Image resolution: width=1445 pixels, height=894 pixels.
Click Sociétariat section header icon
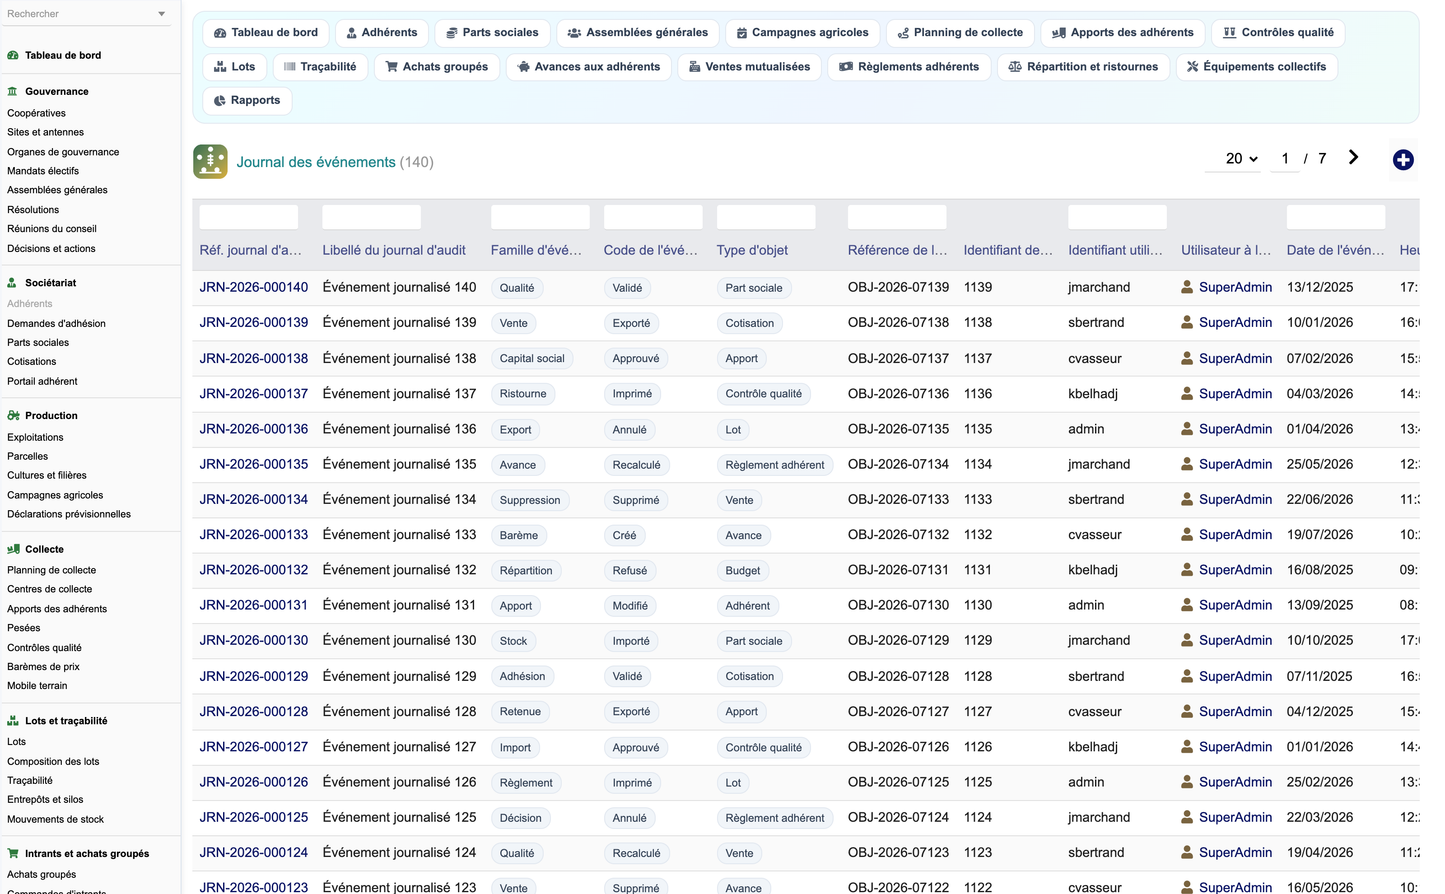point(13,283)
